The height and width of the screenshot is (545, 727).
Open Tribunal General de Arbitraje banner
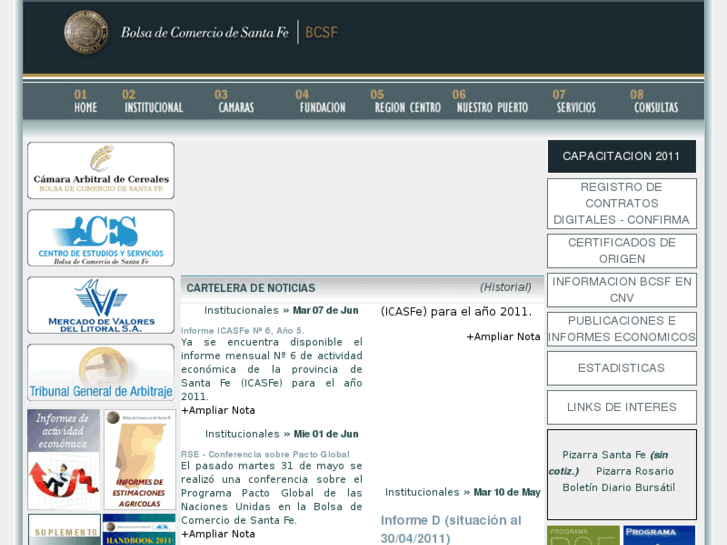pos(101,372)
